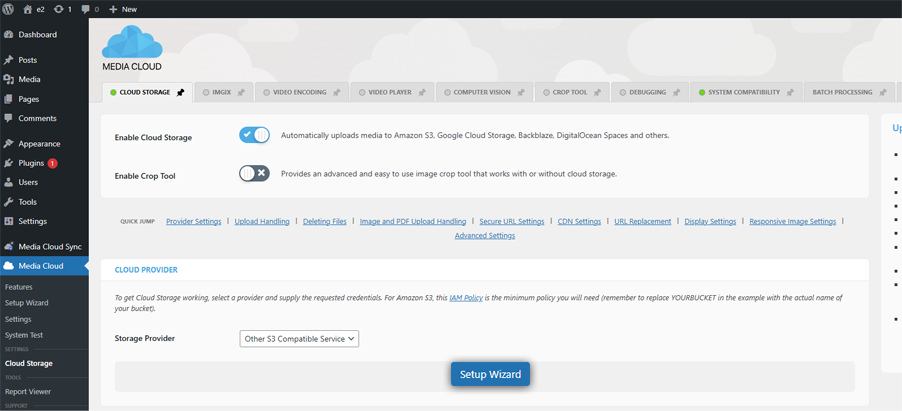Click the Users person icon
The width and height of the screenshot is (902, 411).
[9, 182]
